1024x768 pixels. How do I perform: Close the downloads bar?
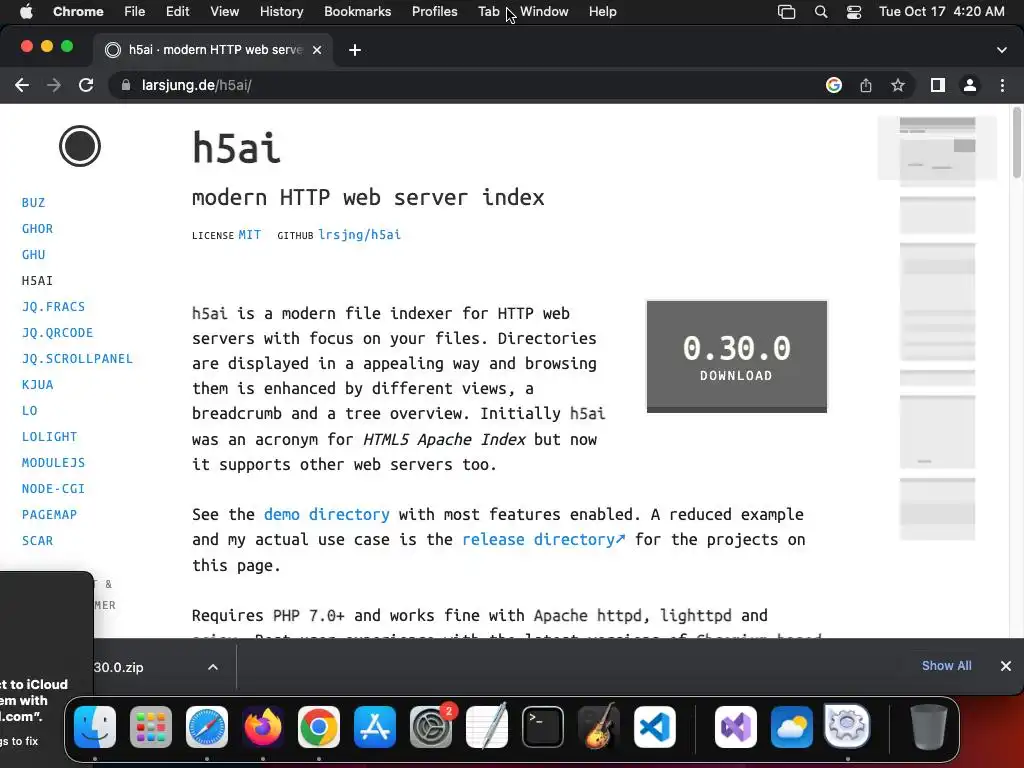click(x=1006, y=665)
